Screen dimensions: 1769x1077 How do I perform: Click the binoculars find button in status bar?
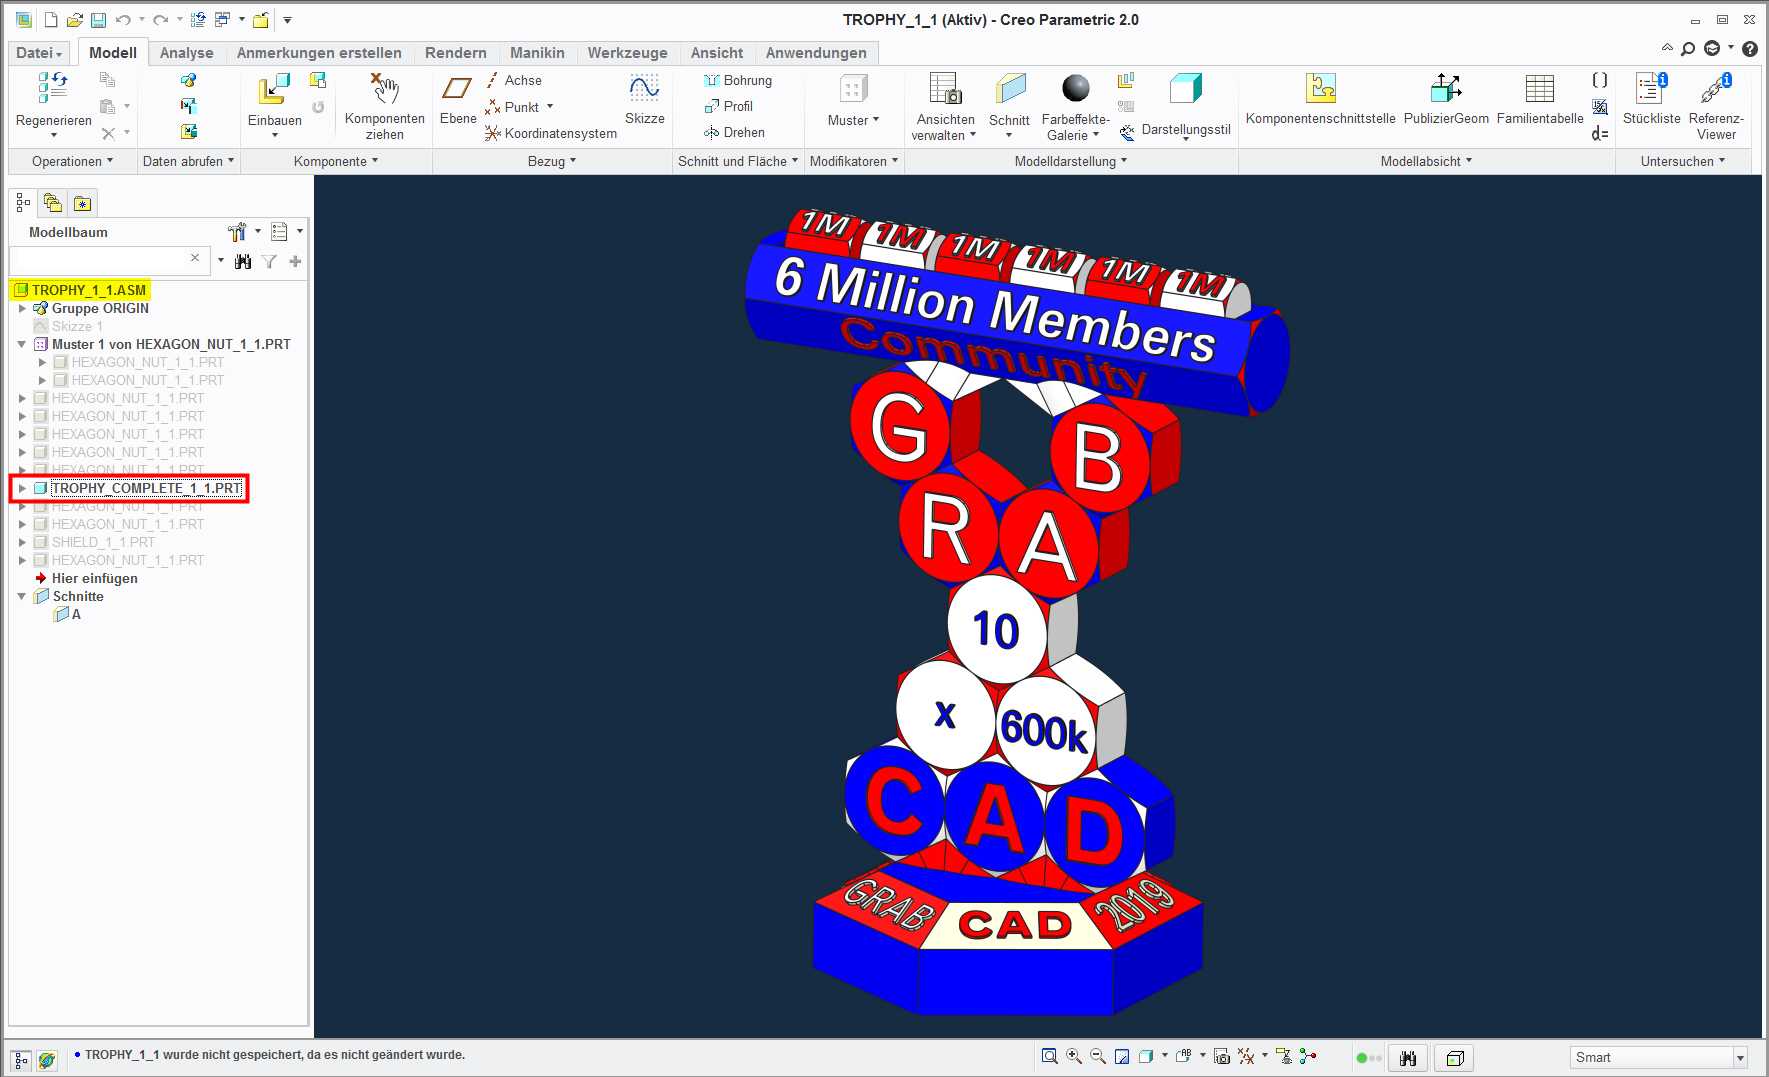pos(1408,1058)
